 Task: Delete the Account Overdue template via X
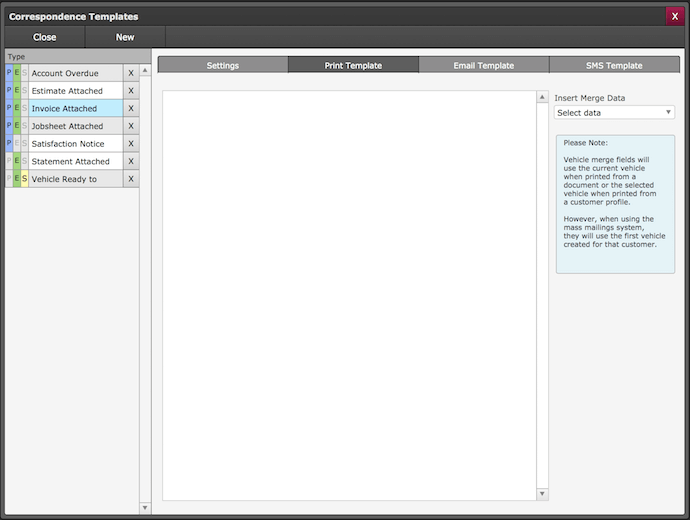pos(130,73)
